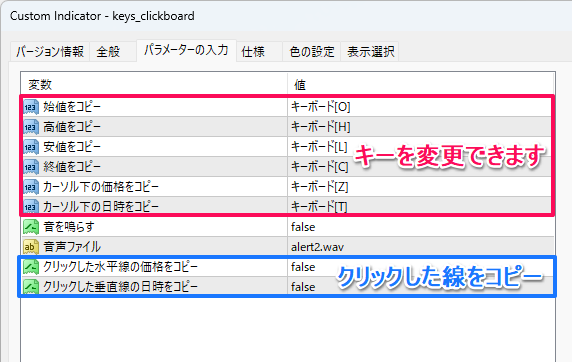
Task: Go to the 色の設定 tab
Action: tap(312, 51)
